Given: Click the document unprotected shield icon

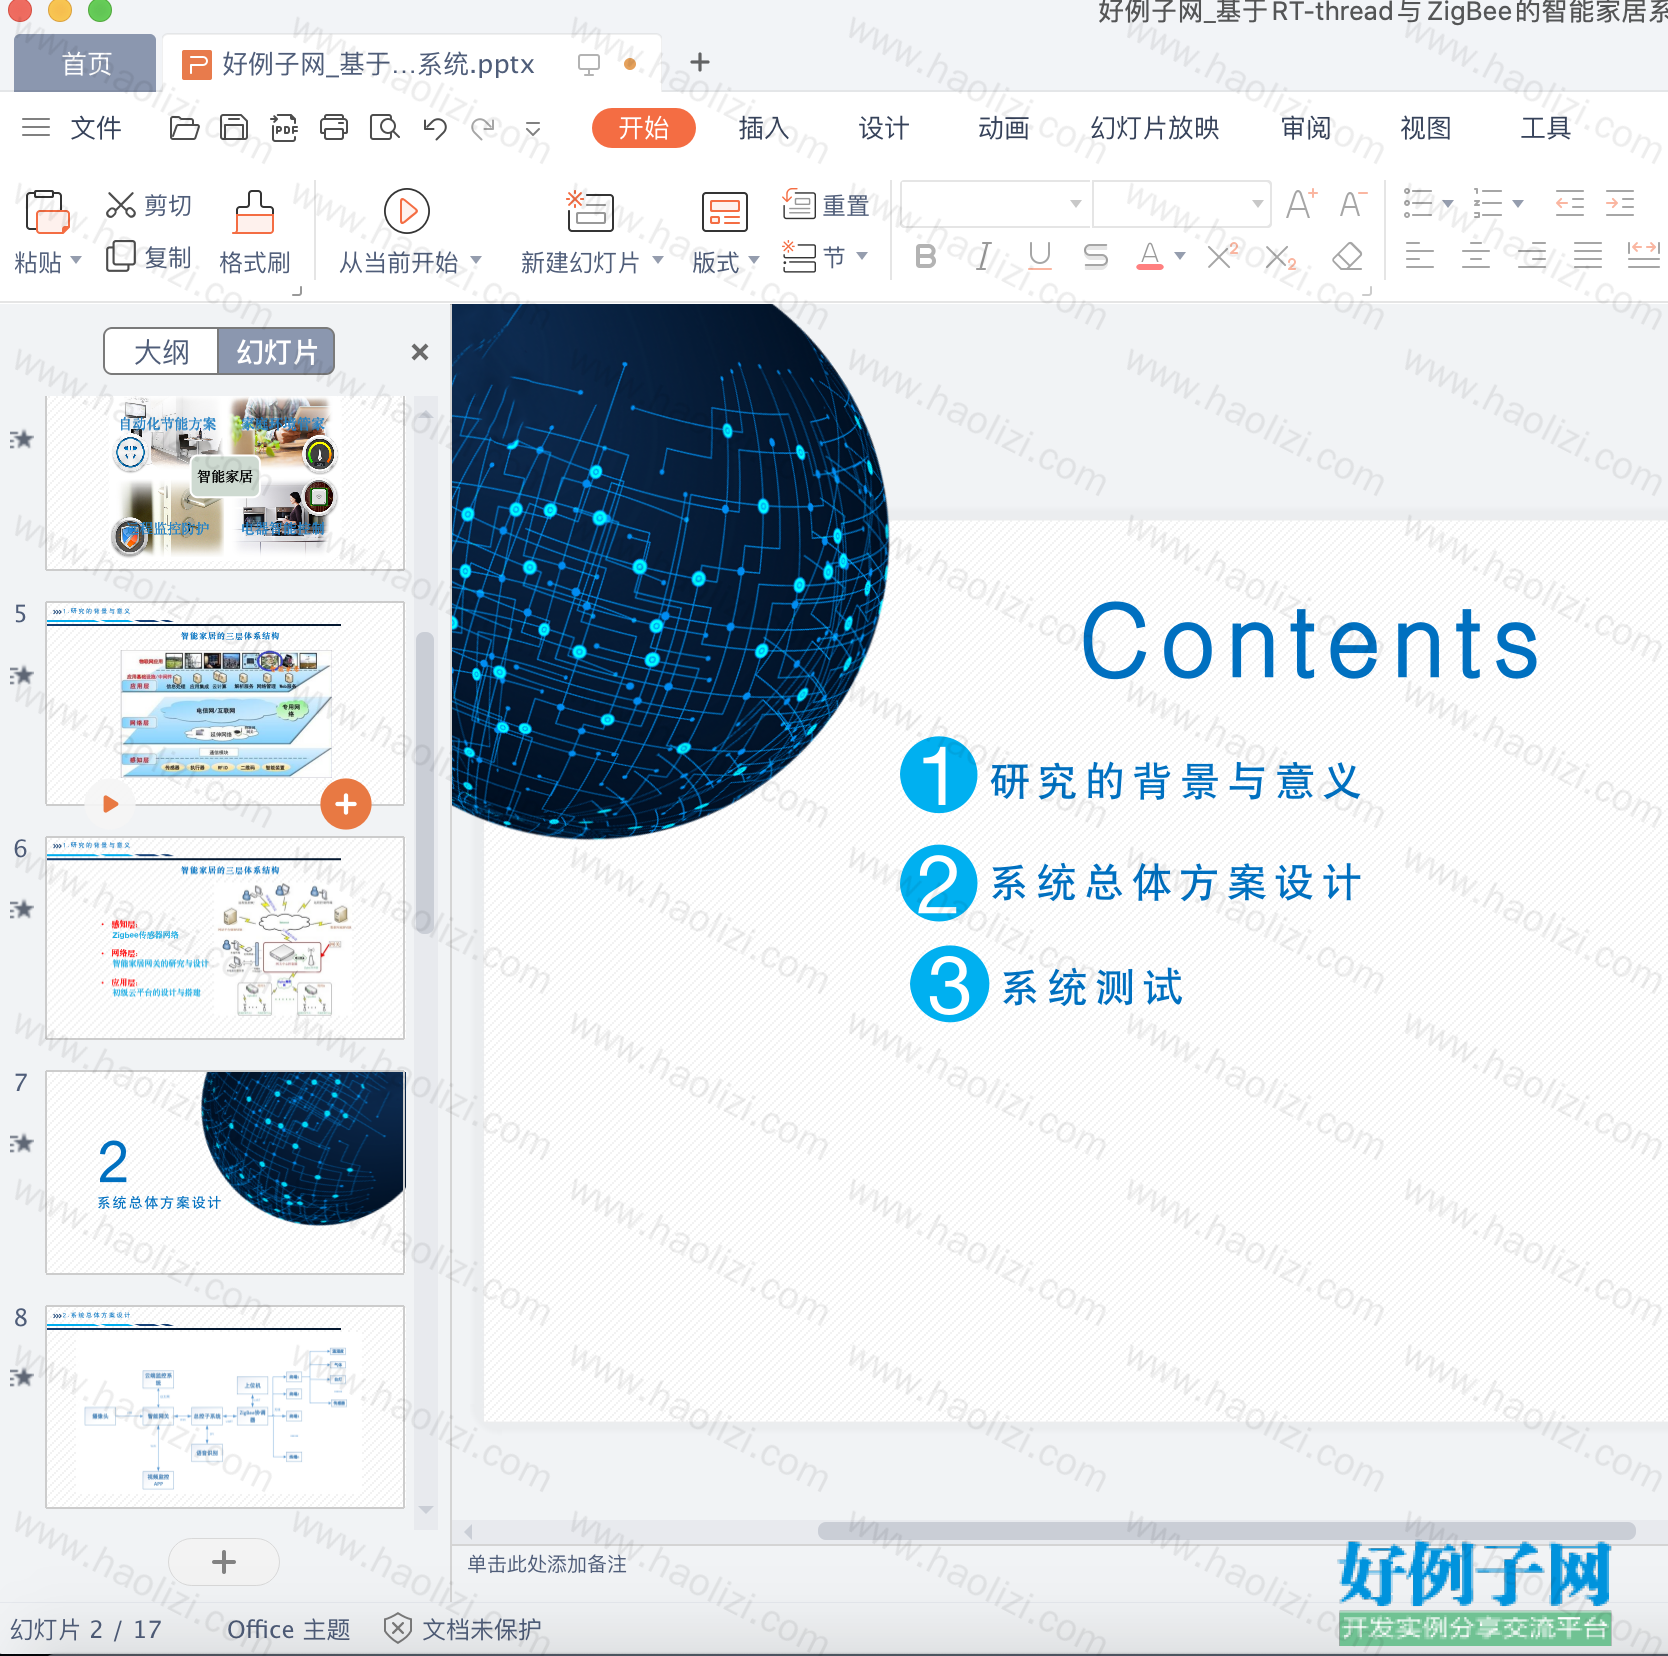Looking at the screenshot, I should [x=397, y=1628].
